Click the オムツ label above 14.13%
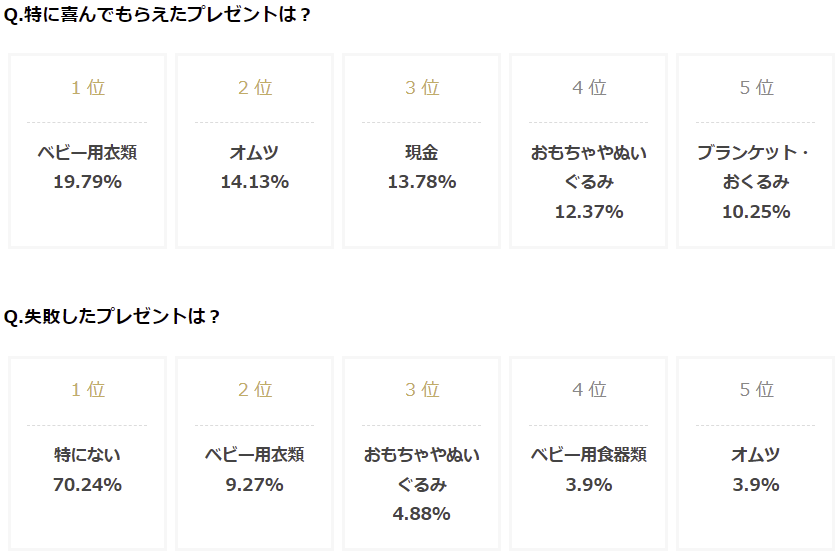Image resolution: width=839 pixels, height=557 pixels. (254, 153)
